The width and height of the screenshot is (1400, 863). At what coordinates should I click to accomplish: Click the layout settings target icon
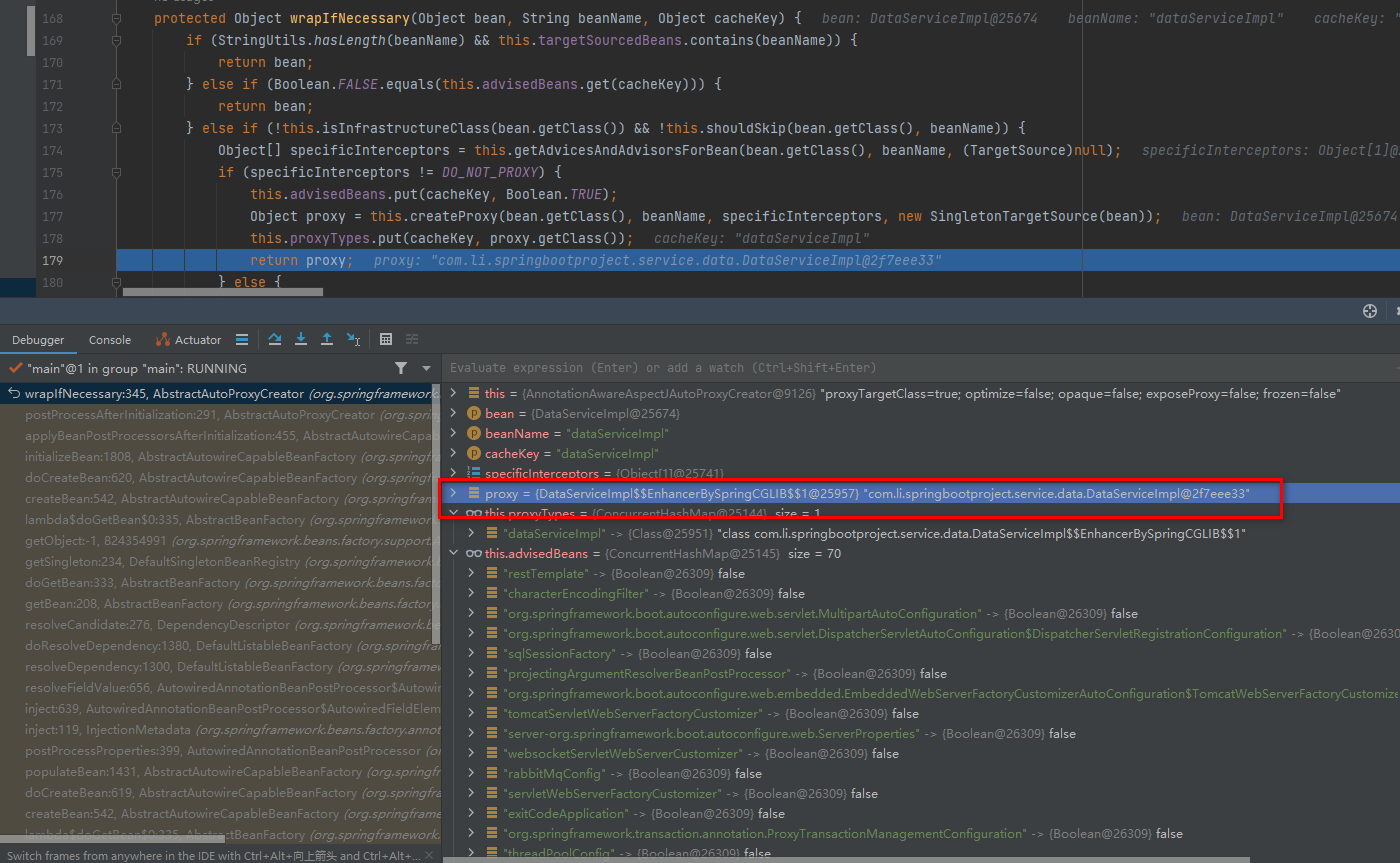(x=1370, y=311)
